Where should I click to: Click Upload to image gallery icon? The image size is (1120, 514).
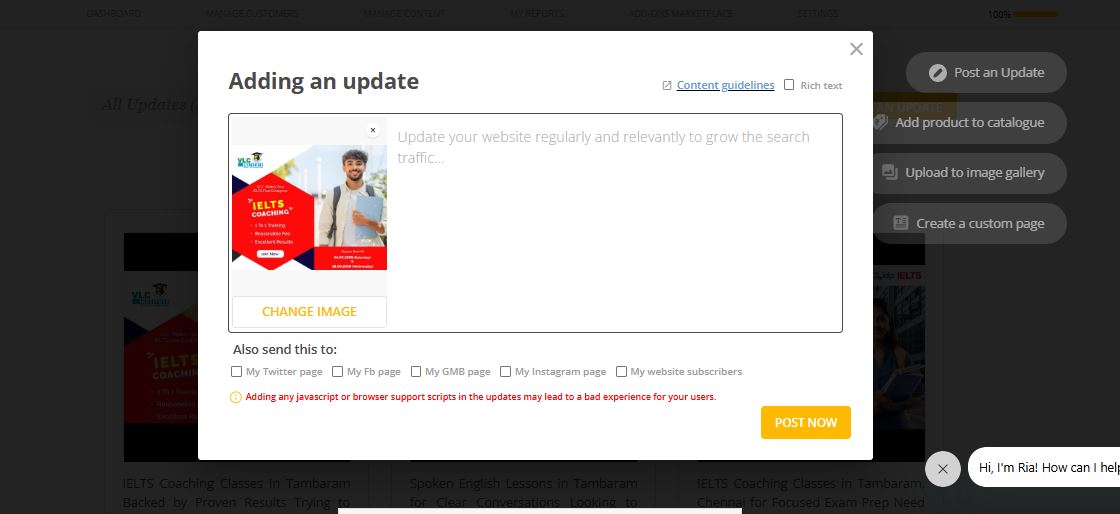pyautogui.click(x=889, y=172)
